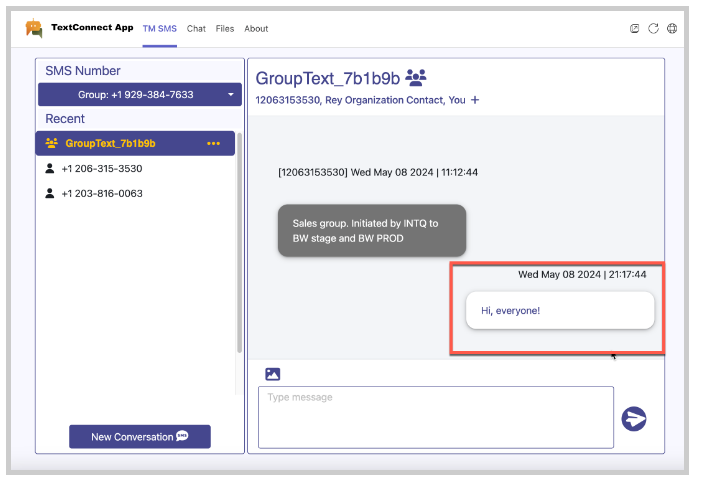The height and width of the screenshot is (481, 701).
Task: Send message with the paper plane icon
Action: (634, 418)
